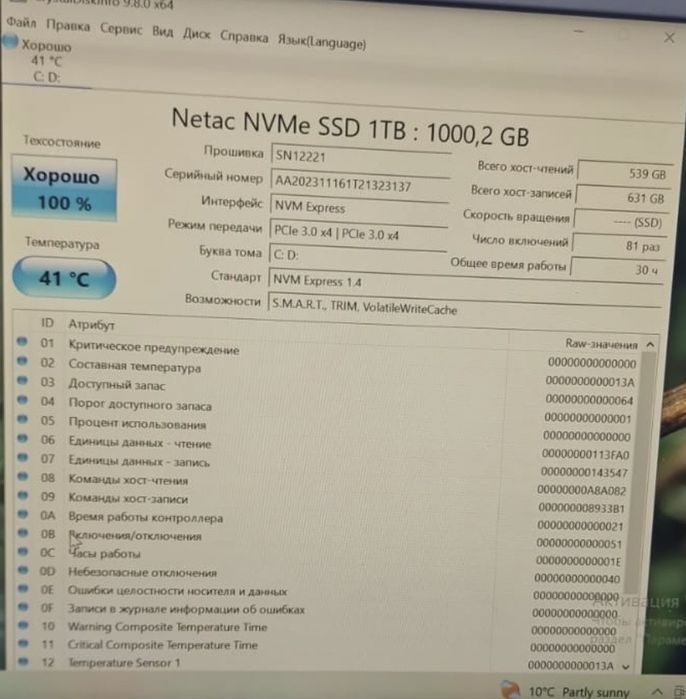Select row Критическое предупреждение
Viewport: 686px width, 699px height.
click(x=328, y=352)
